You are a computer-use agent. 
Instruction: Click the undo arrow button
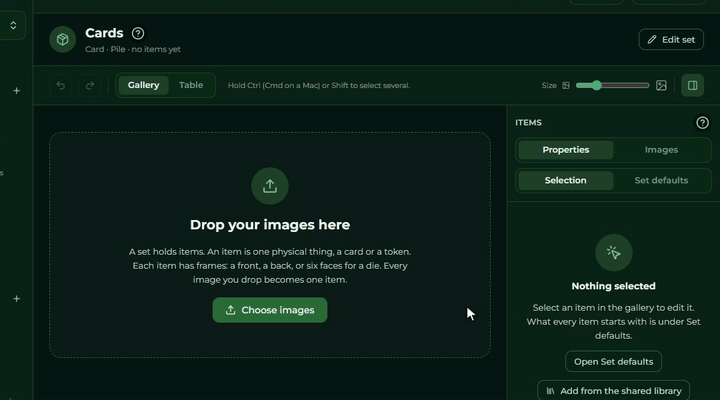[x=61, y=85]
